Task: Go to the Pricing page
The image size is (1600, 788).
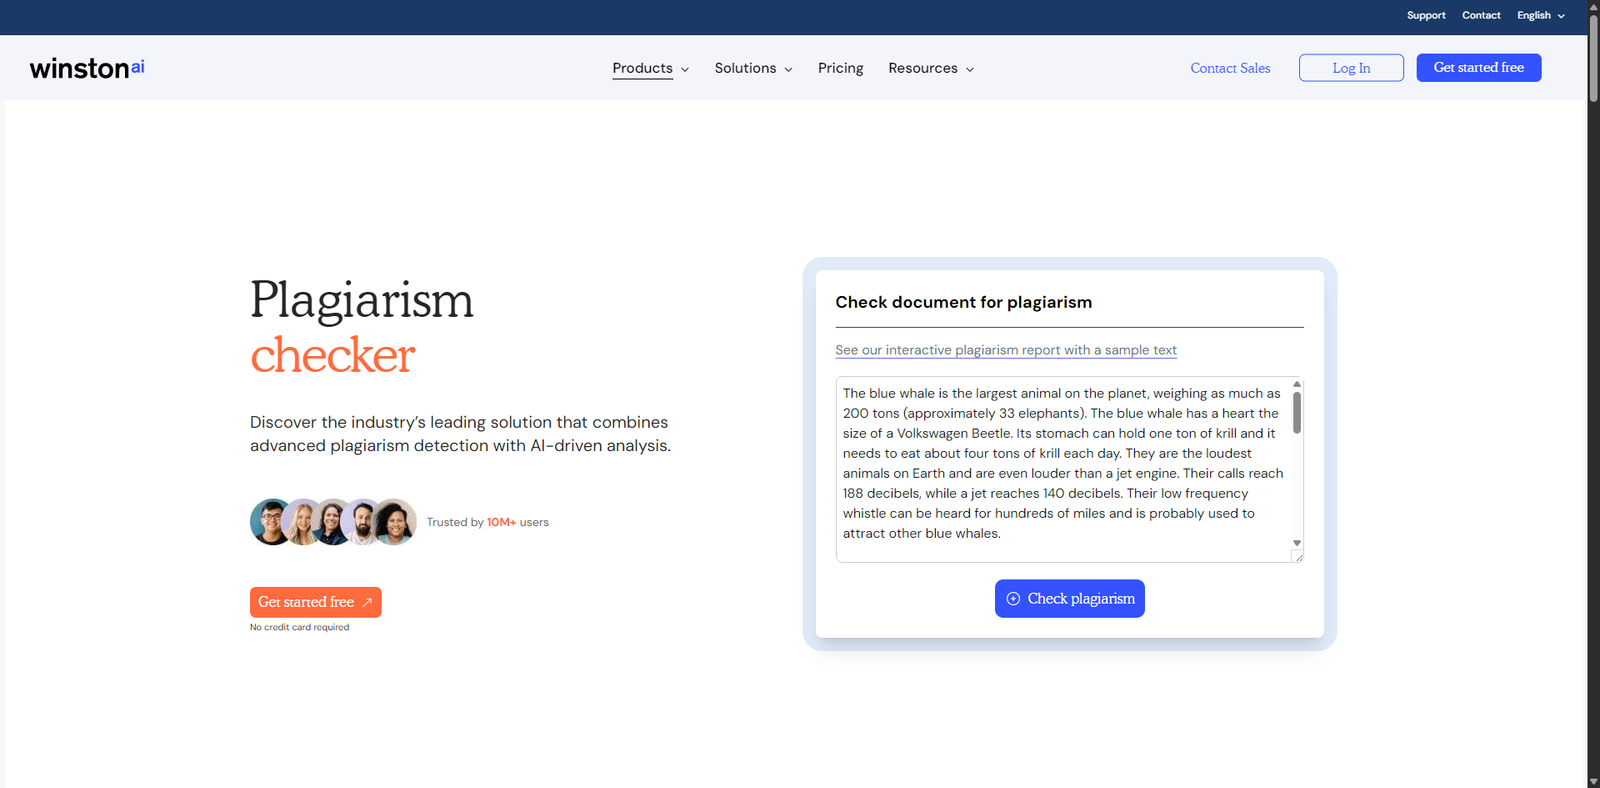Action: 840,68
